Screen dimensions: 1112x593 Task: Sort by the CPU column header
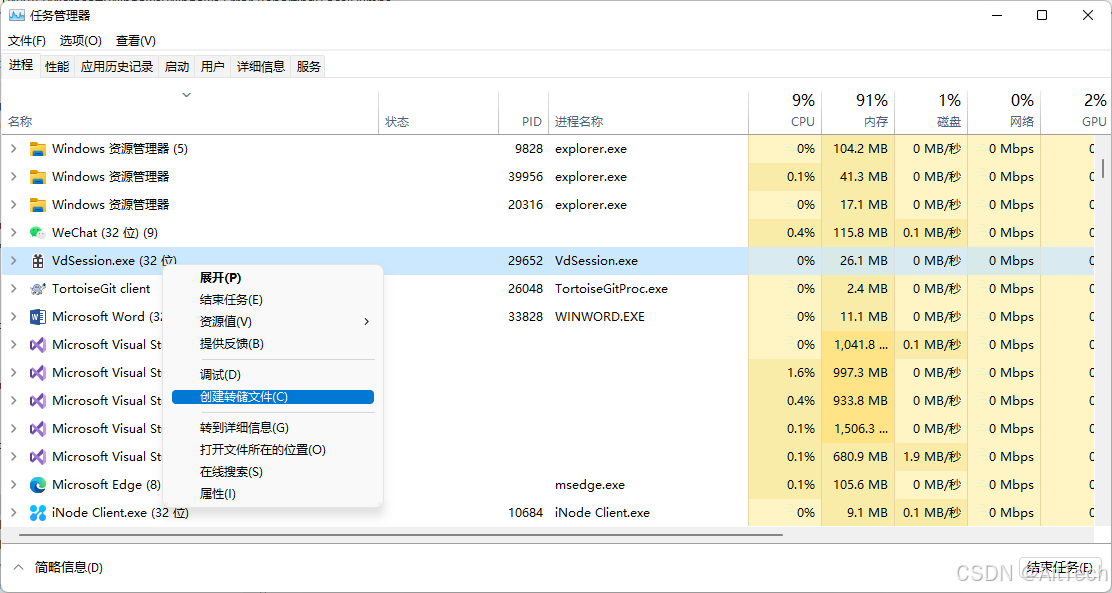[785, 113]
